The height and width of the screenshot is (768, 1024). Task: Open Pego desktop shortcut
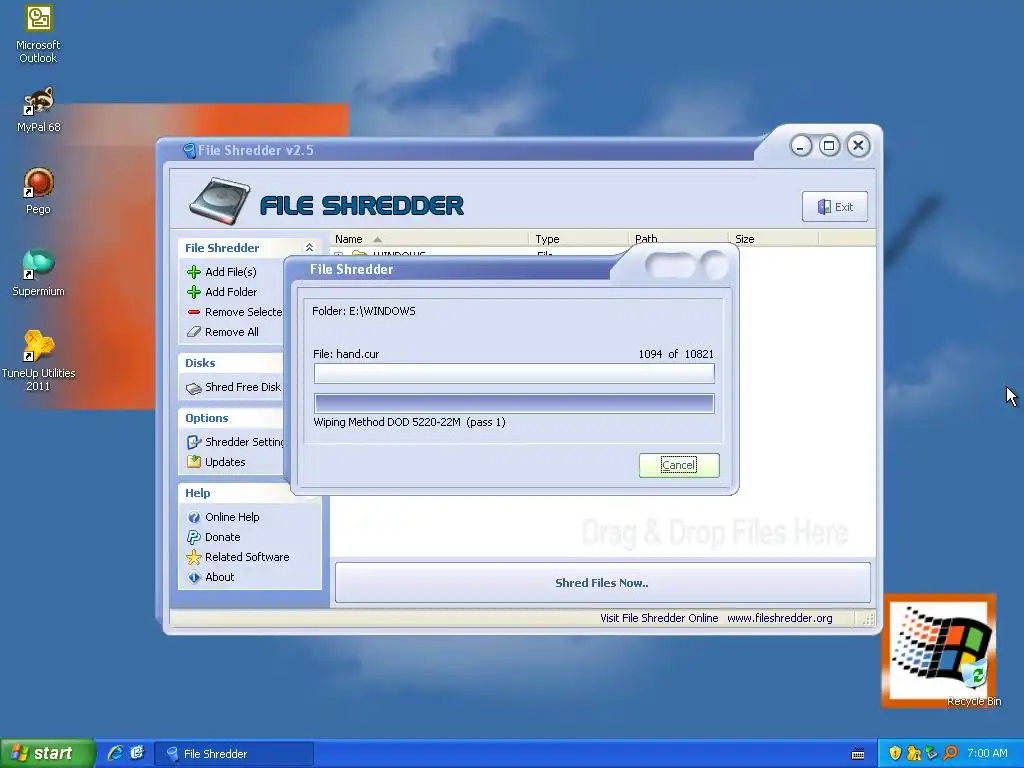point(38,191)
